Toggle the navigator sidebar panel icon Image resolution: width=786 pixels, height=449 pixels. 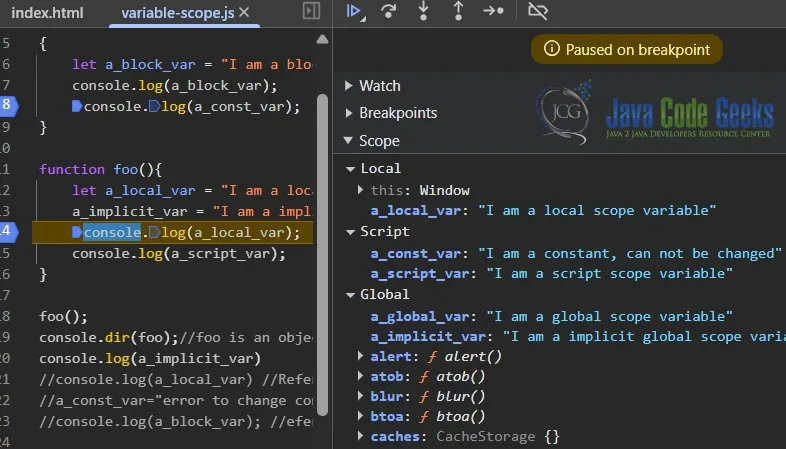(x=311, y=11)
